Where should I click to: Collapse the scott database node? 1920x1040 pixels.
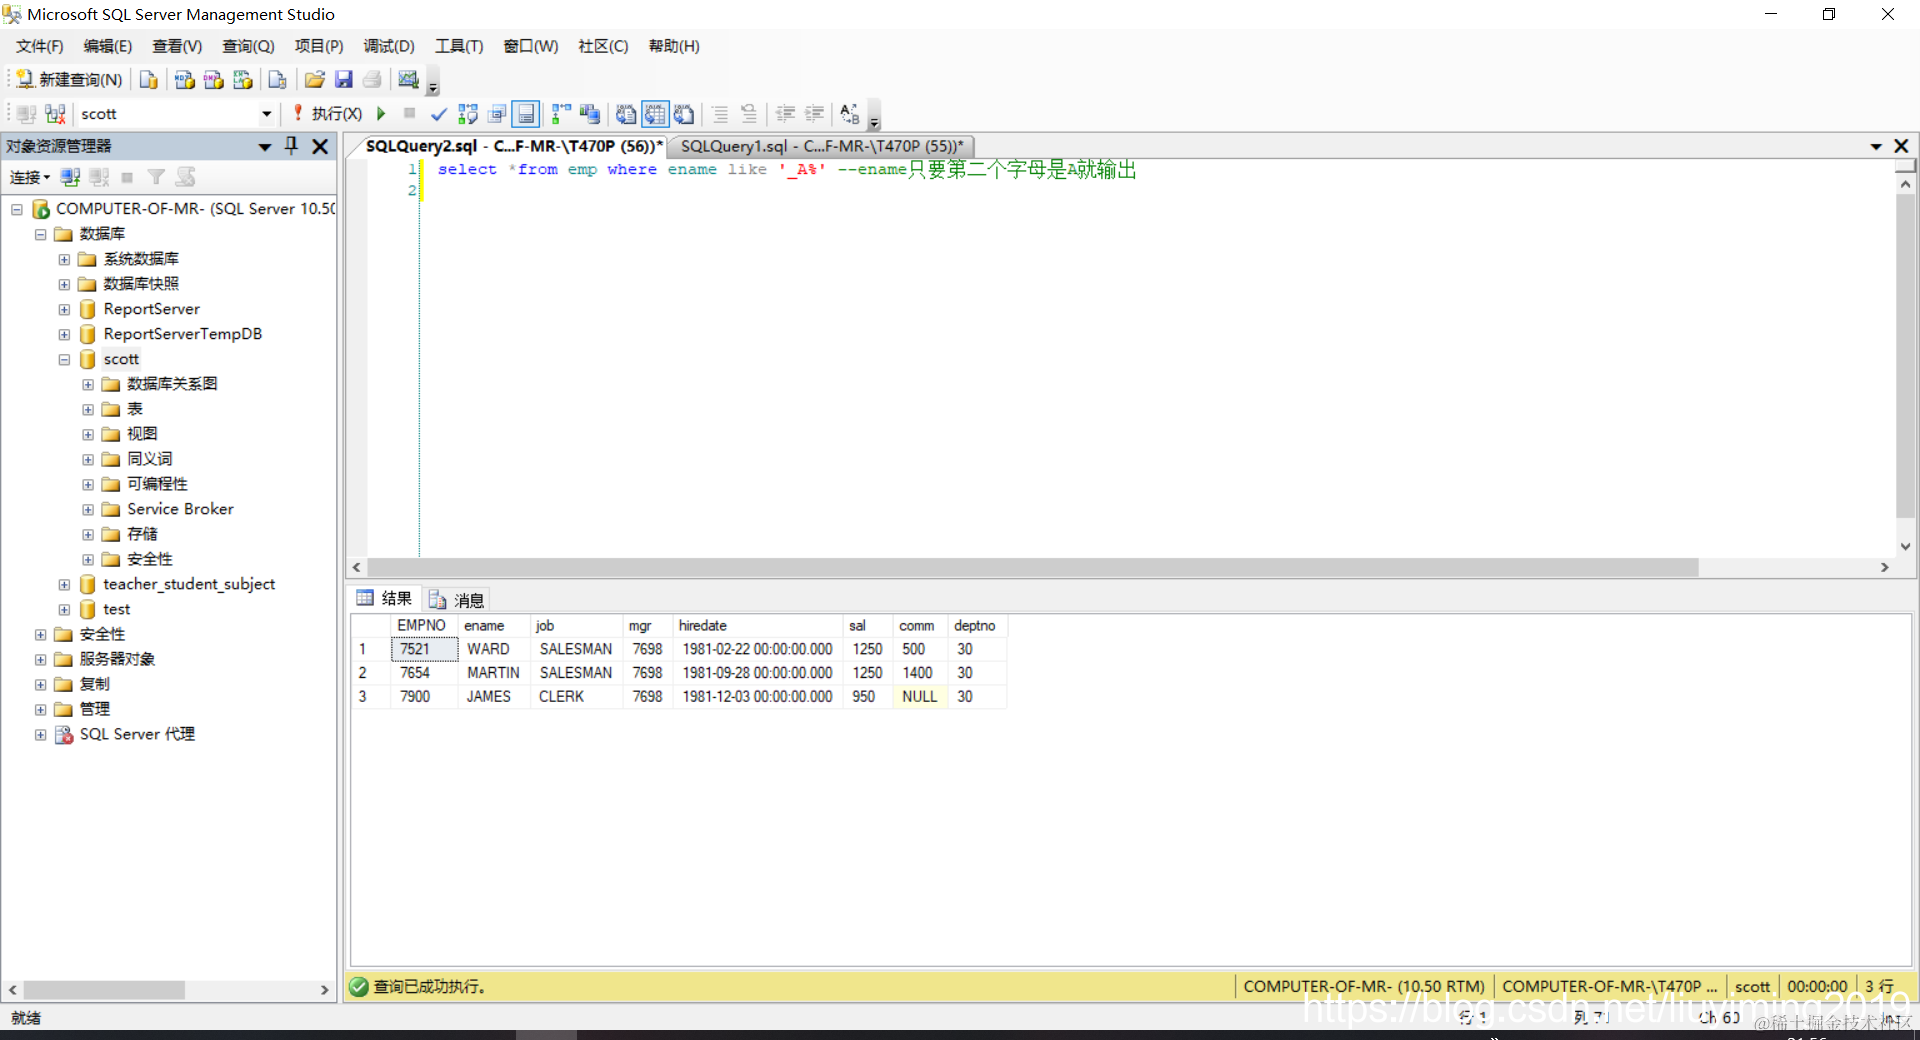[x=64, y=359]
